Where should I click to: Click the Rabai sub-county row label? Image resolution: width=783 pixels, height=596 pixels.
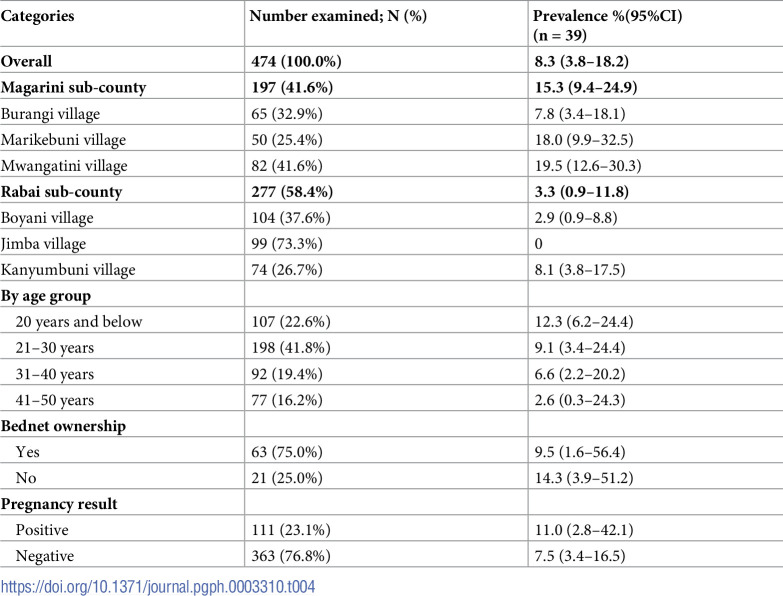pyautogui.click(x=61, y=192)
